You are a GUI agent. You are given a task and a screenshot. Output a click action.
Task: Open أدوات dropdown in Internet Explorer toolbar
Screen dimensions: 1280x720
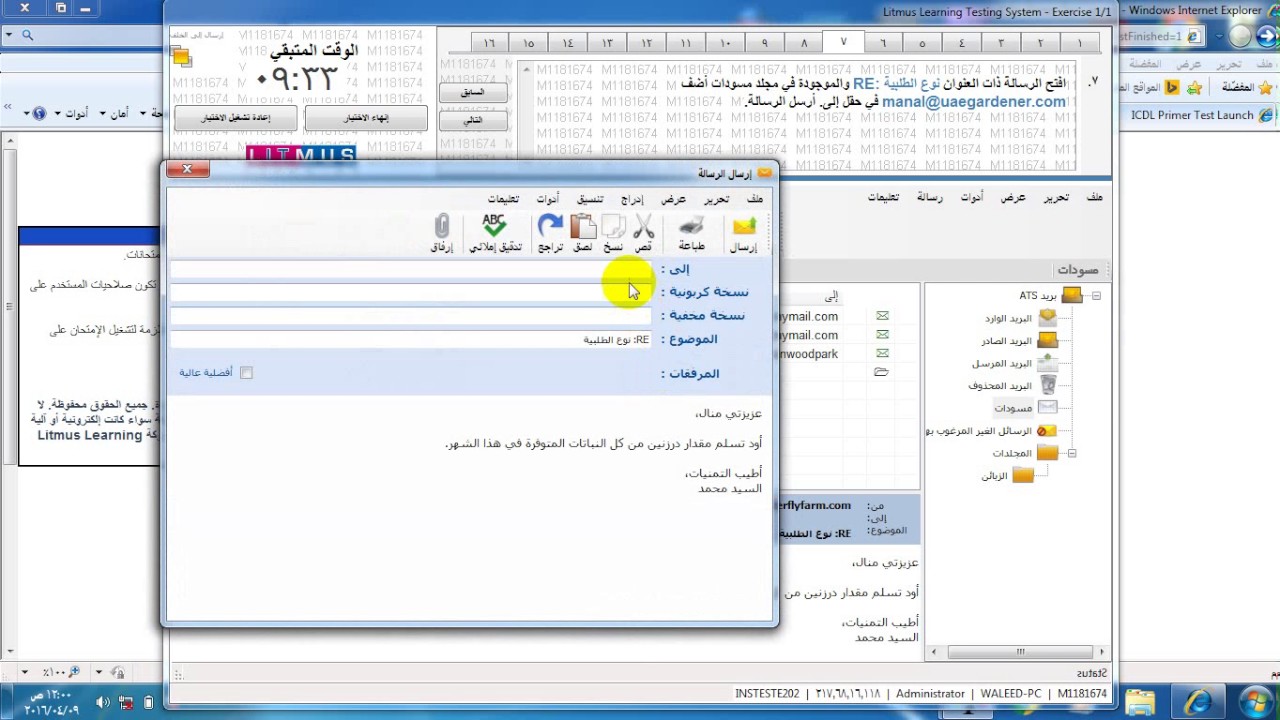pyautogui.click(x=70, y=114)
